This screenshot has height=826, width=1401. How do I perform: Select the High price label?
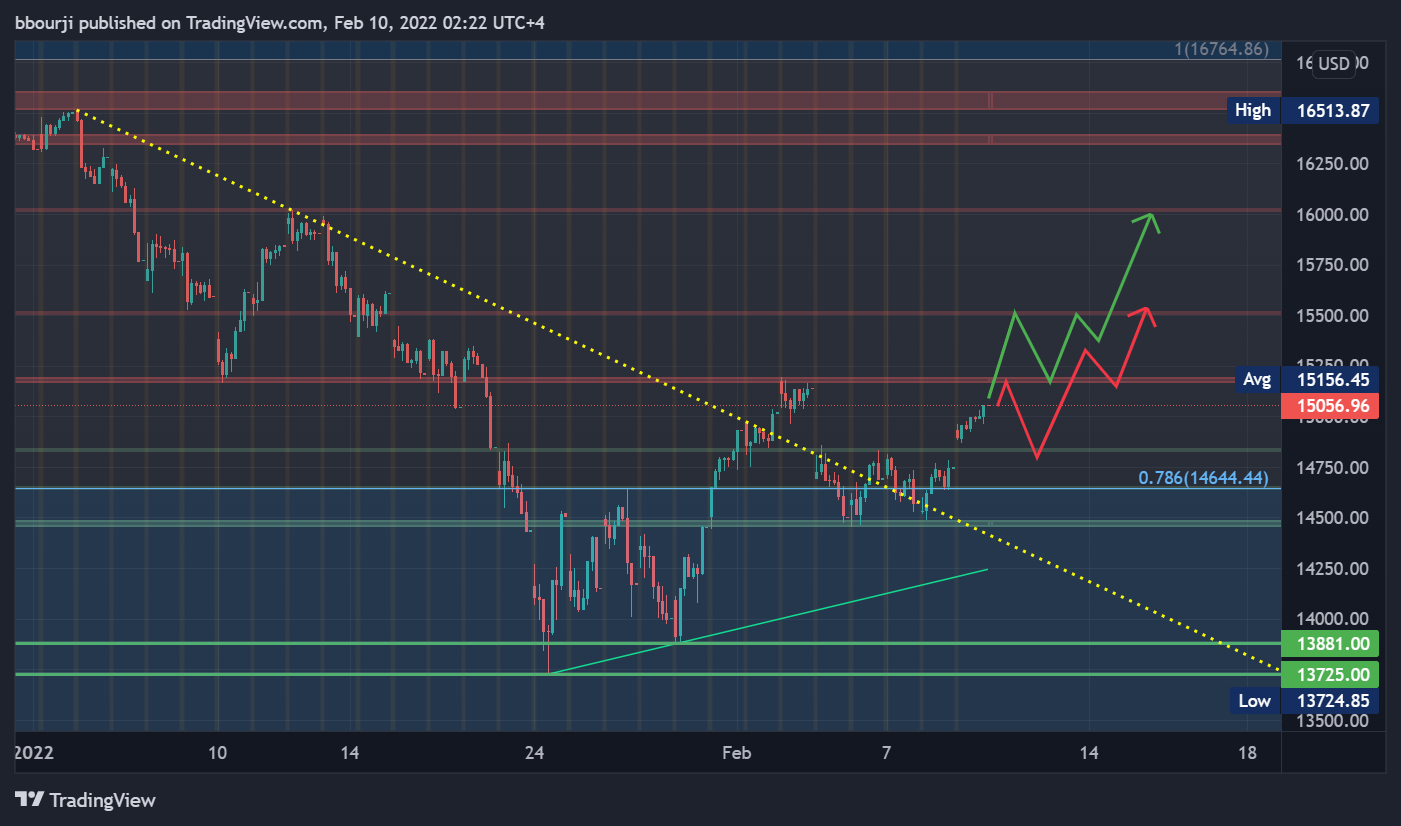1253,110
